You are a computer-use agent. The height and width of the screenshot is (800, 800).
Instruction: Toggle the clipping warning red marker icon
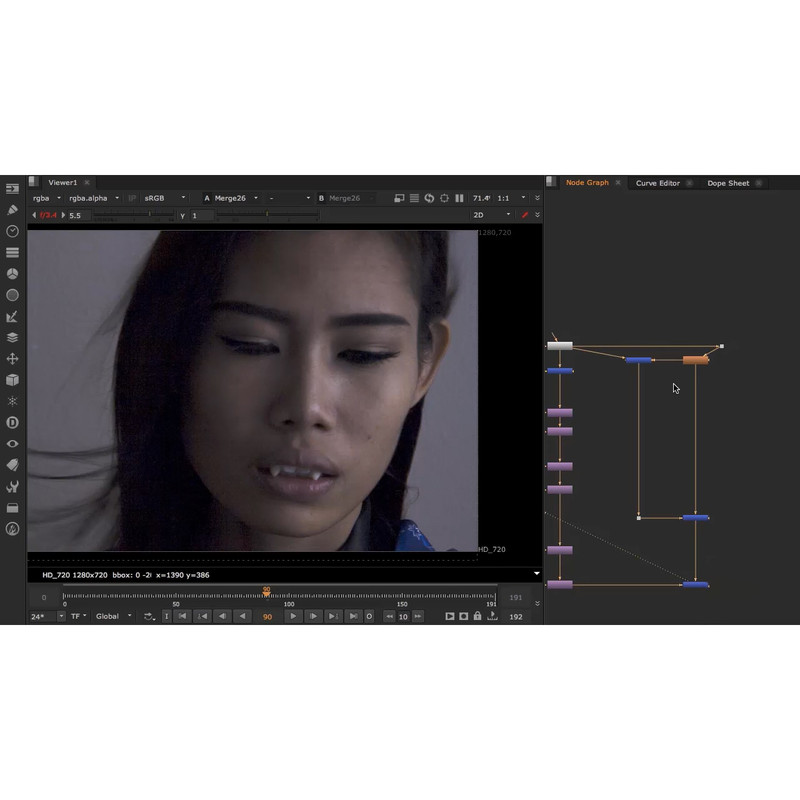tap(525, 215)
